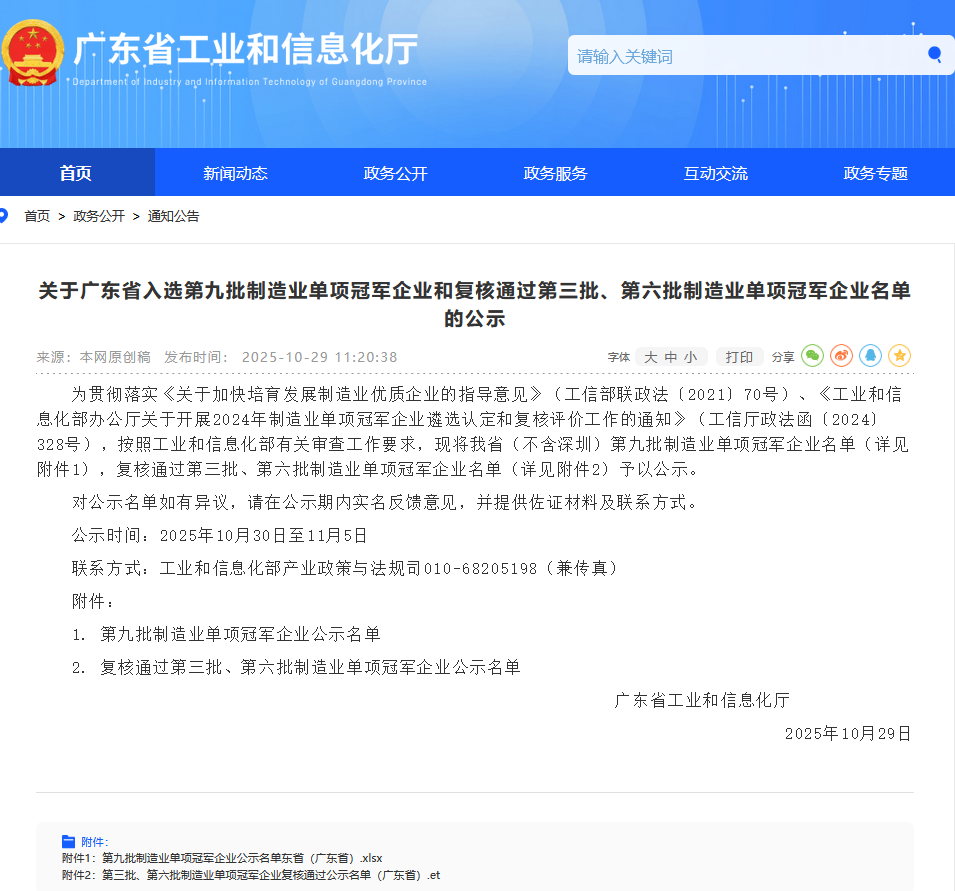The height and width of the screenshot is (891, 955).
Task: Expand the 政务公开 navigation menu
Action: [395, 173]
